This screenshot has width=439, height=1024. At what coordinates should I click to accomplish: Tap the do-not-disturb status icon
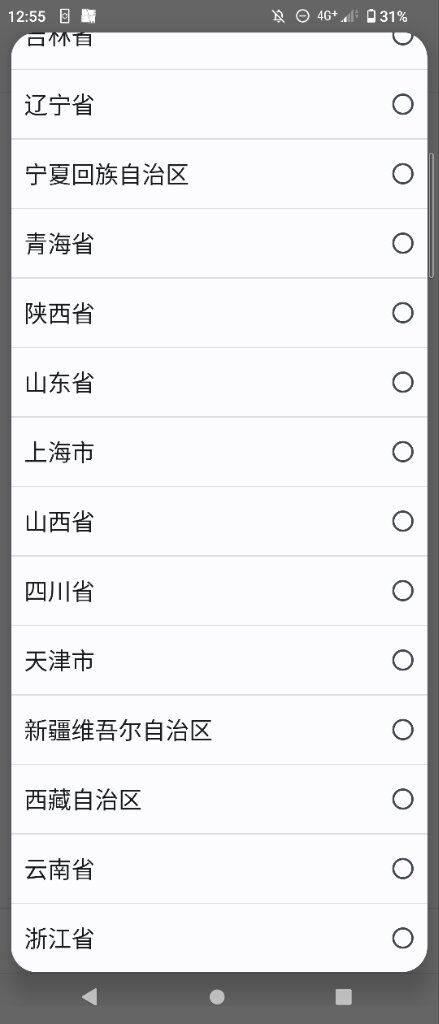tap(302, 16)
